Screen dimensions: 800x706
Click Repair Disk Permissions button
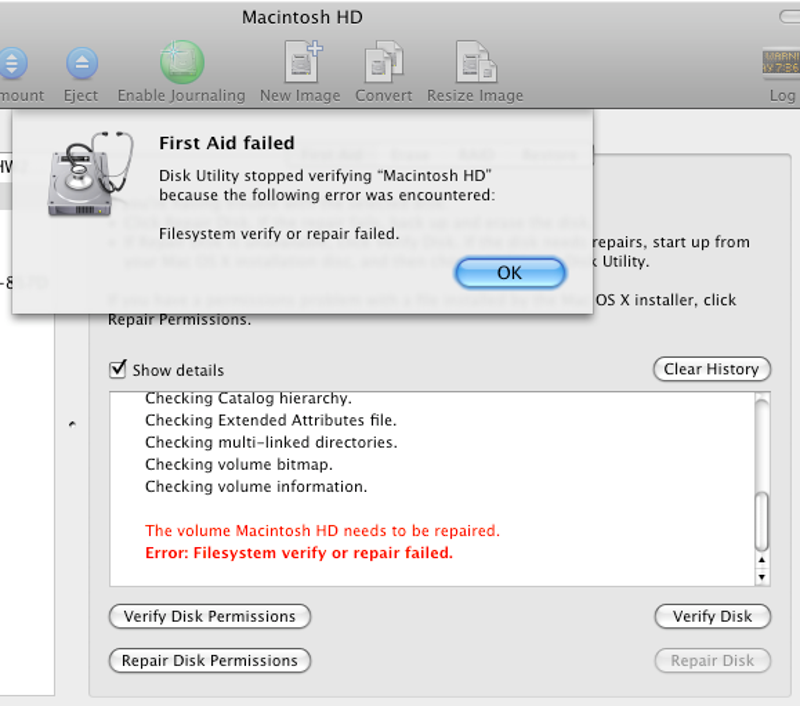click(209, 661)
